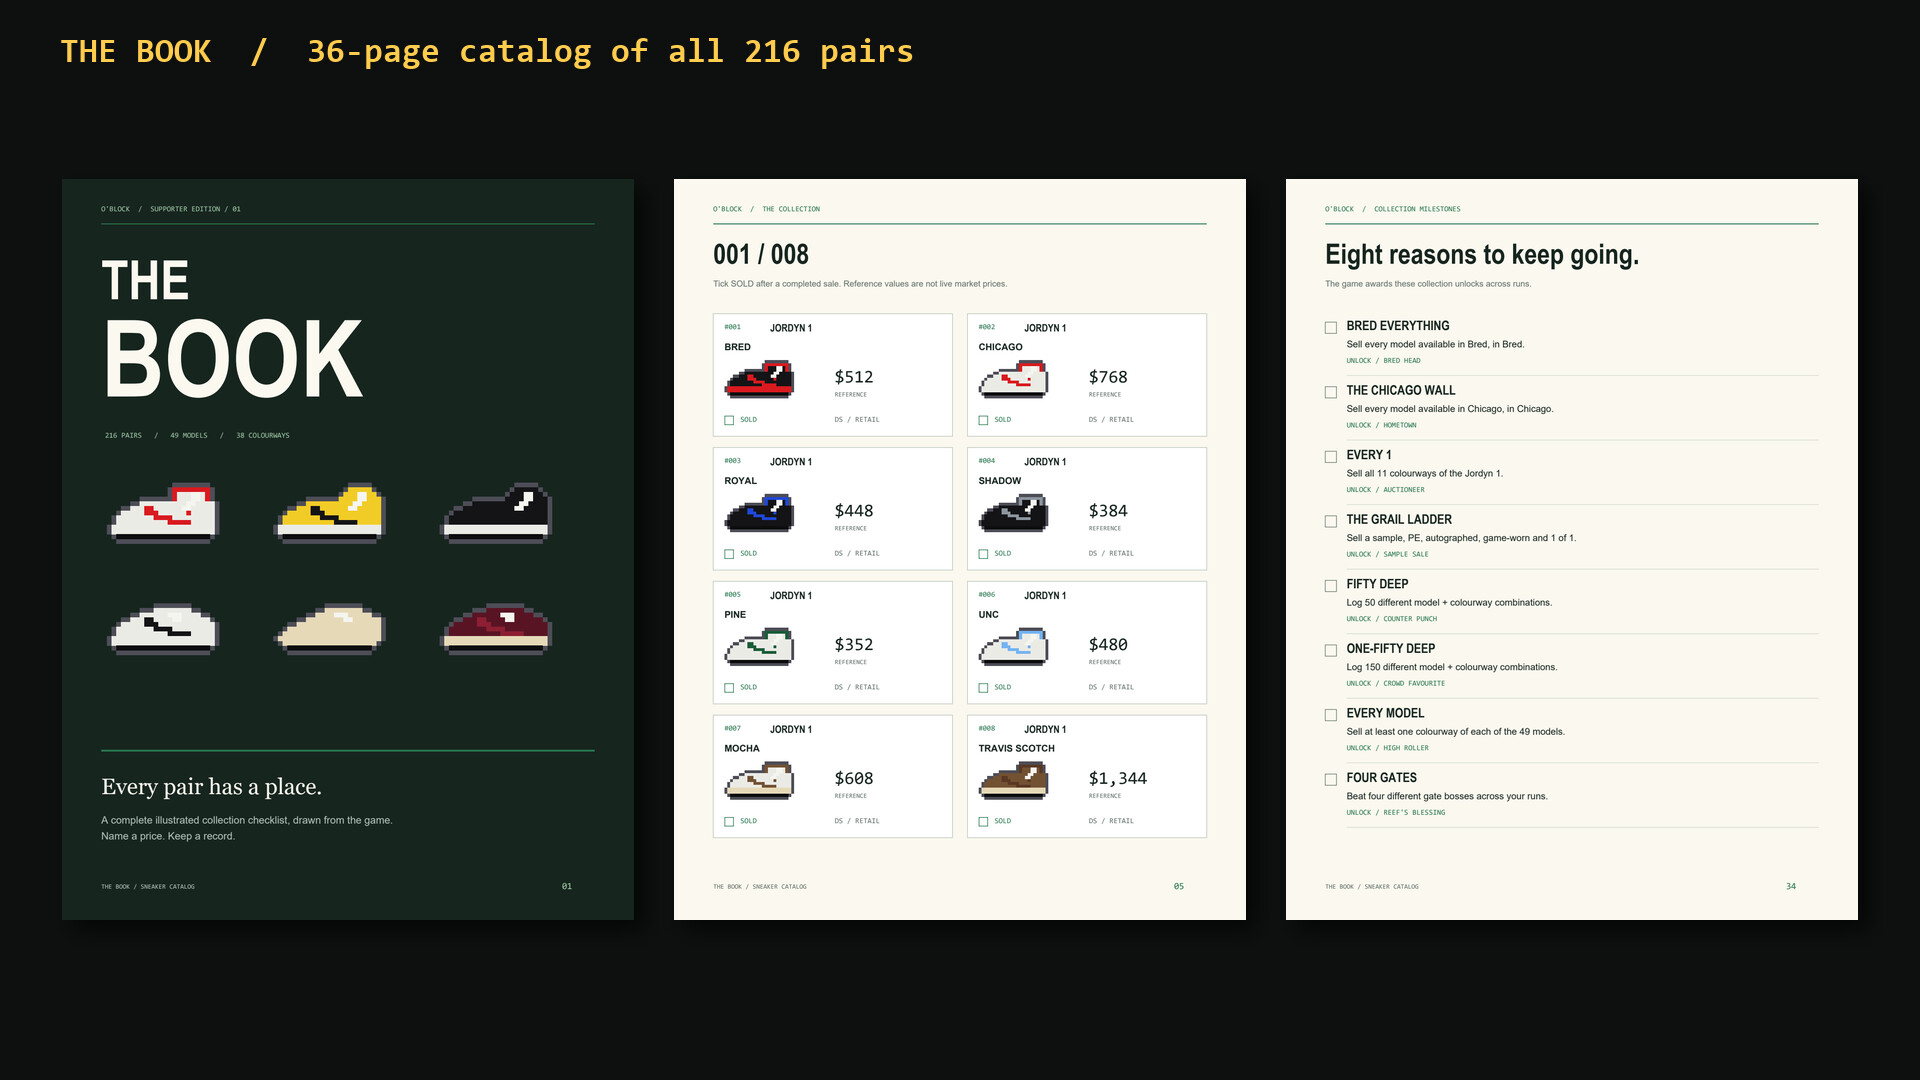Click 'SUPPORTER EDITION / 01' cover header

[x=195, y=209]
